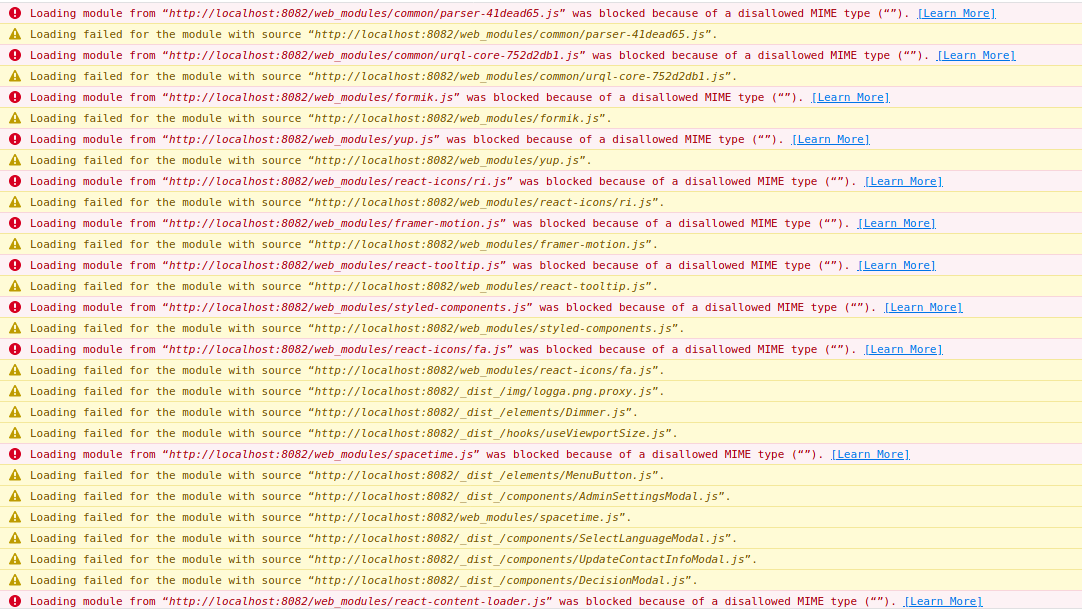Select the styled-components.js URL in blocked message
This screenshot has width=1082, height=614.
[347, 308]
